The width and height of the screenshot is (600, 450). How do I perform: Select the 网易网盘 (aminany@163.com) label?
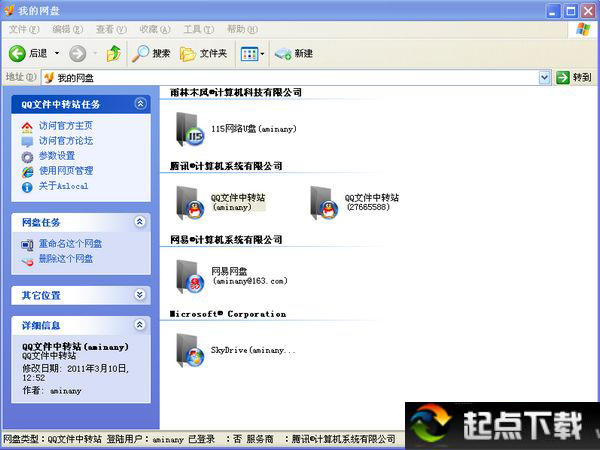[249, 276]
